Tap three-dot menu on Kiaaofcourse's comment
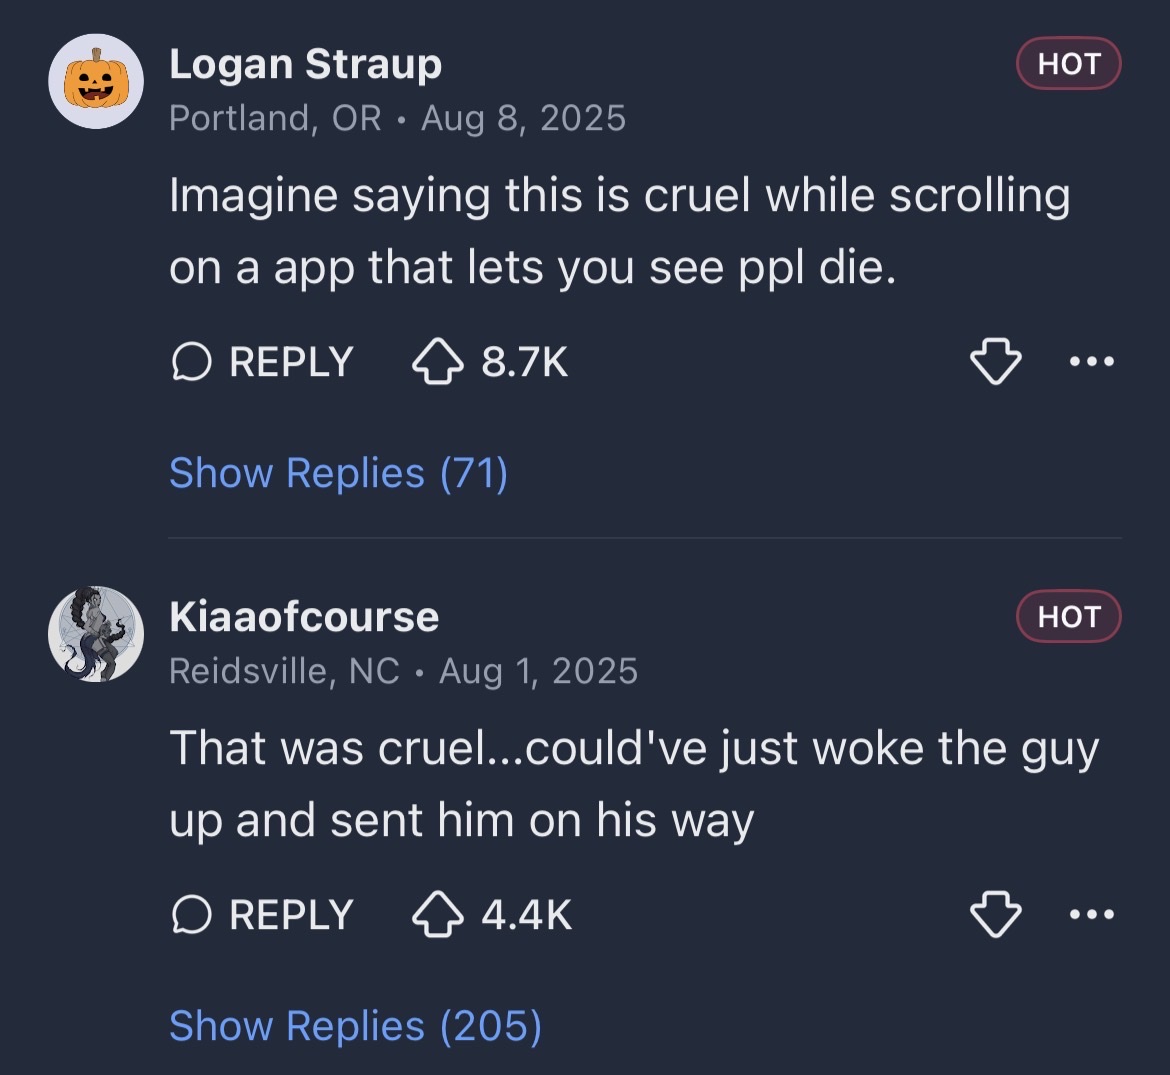 click(x=1092, y=914)
